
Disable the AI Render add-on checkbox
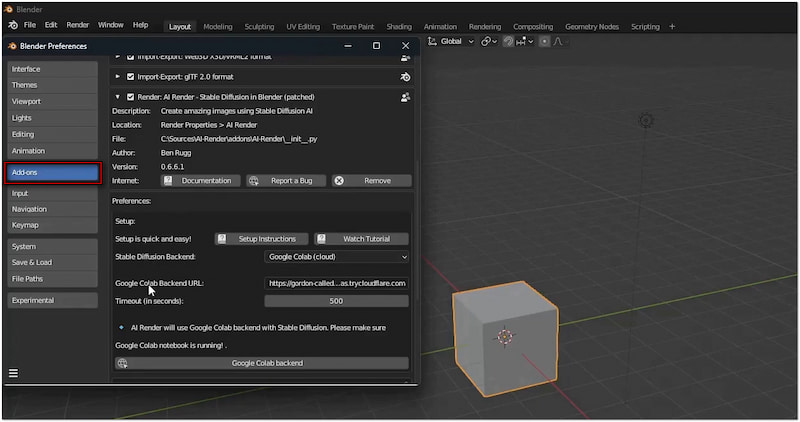click(131, 97)
